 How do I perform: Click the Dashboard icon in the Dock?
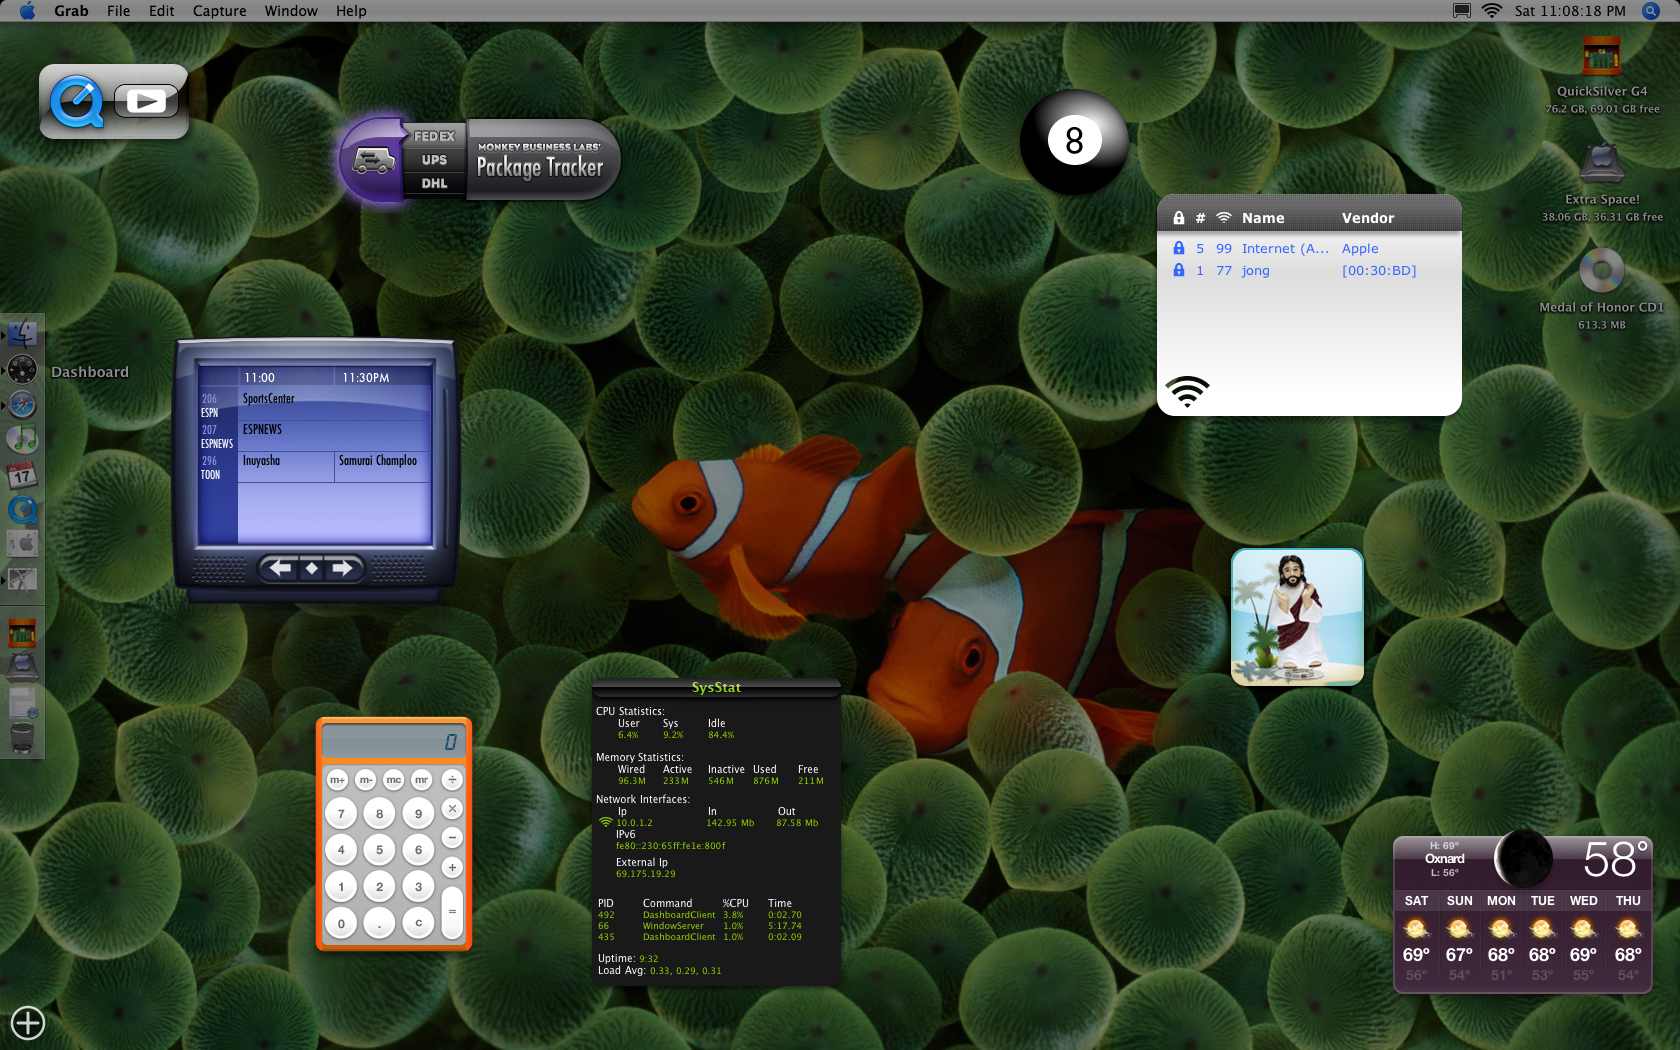22,370
